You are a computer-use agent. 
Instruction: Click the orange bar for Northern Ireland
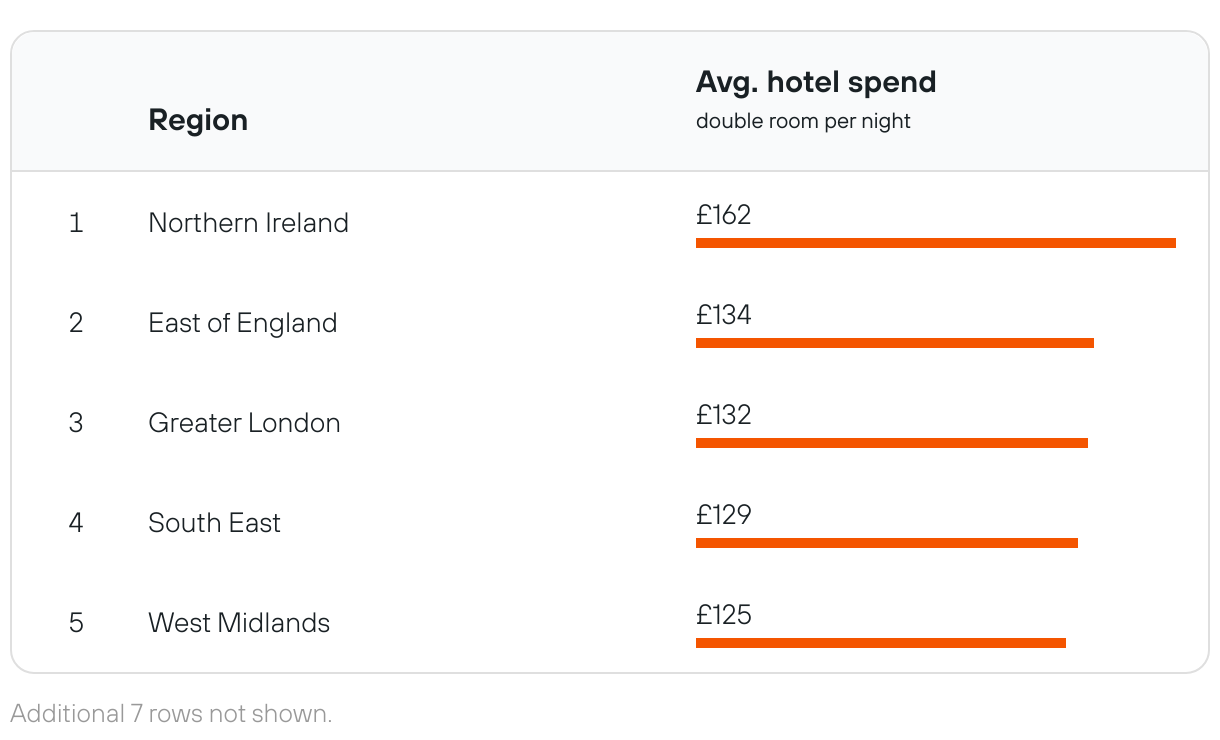coord(935,243)
